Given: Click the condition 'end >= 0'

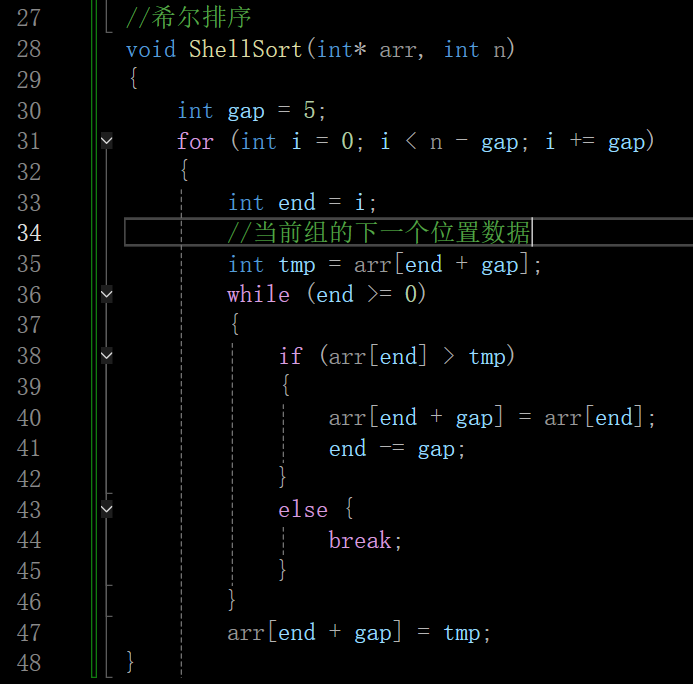Looking at the screenshot, I should tap(366, 295).
